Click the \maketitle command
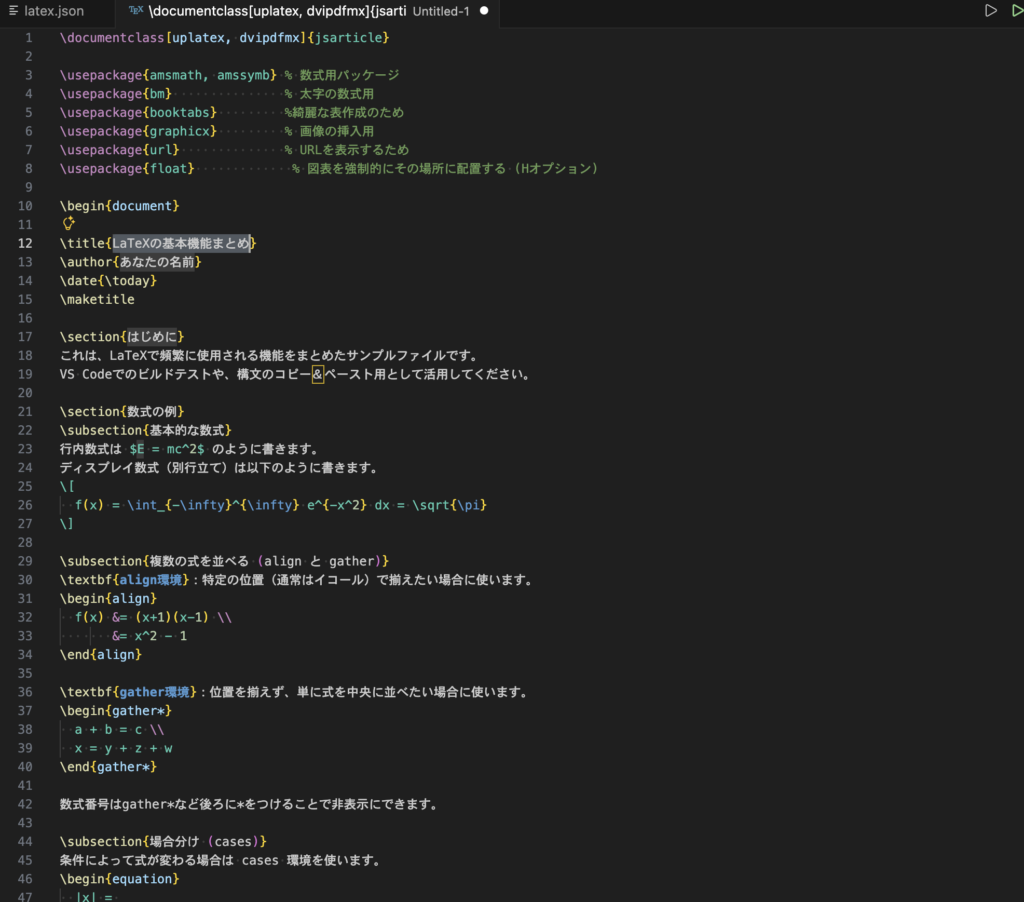The image size is (1024, 902). (x=97, y=299)
